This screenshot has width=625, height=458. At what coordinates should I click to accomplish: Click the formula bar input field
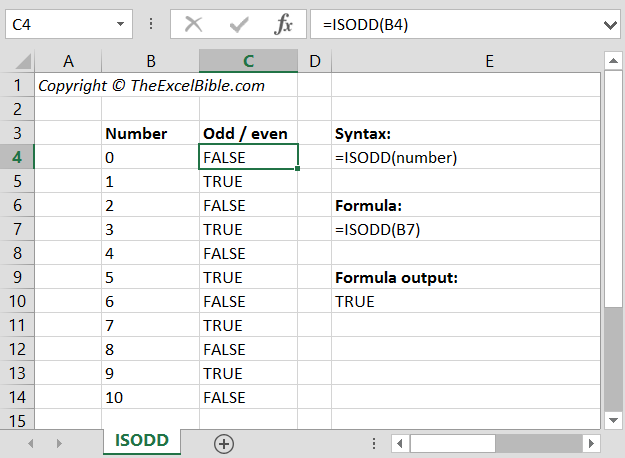coord(460,23)
